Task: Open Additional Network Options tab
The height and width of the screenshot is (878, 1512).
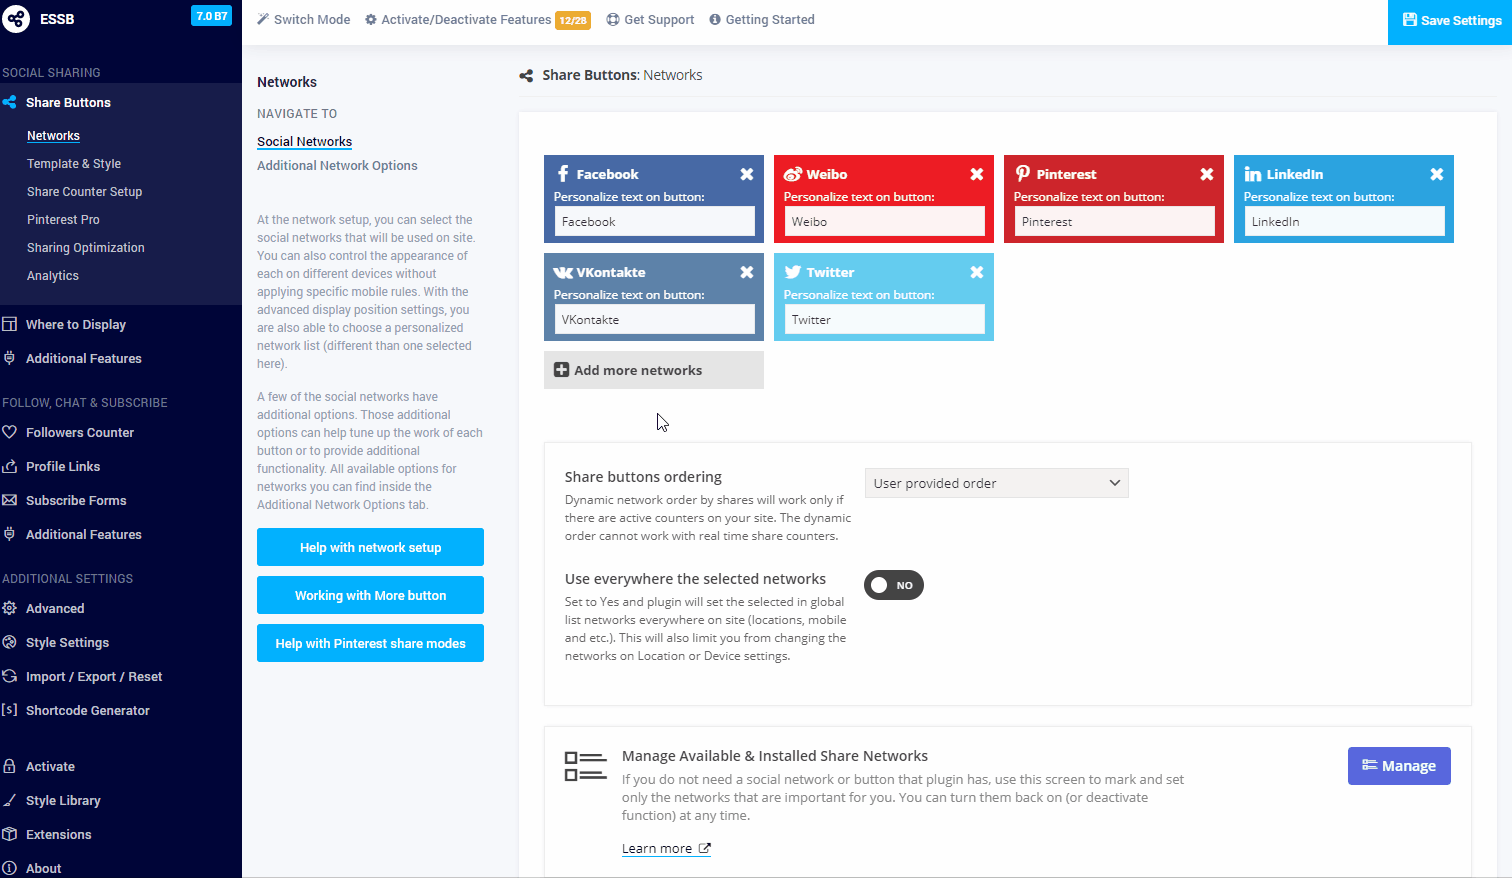Action: tap(337, 166)
